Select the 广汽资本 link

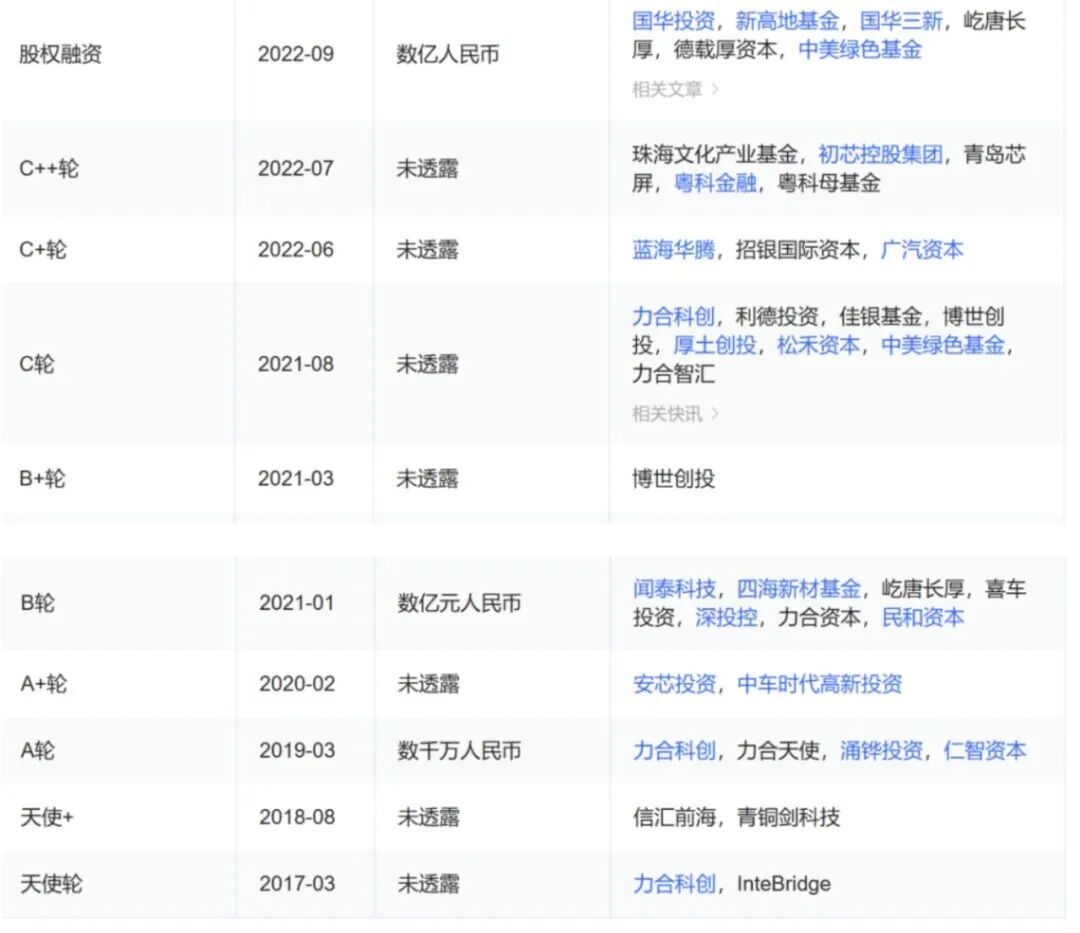[x=923, y=249]
